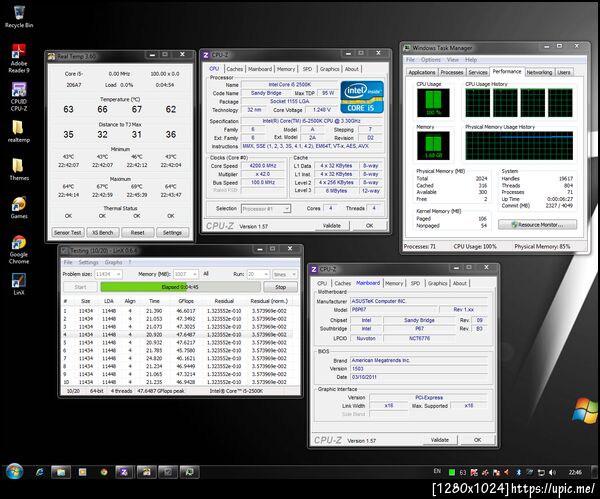Viewport: 600px width, 499px height.
Task: Open the View menu in Task Manager
Action: click(453, 60)
